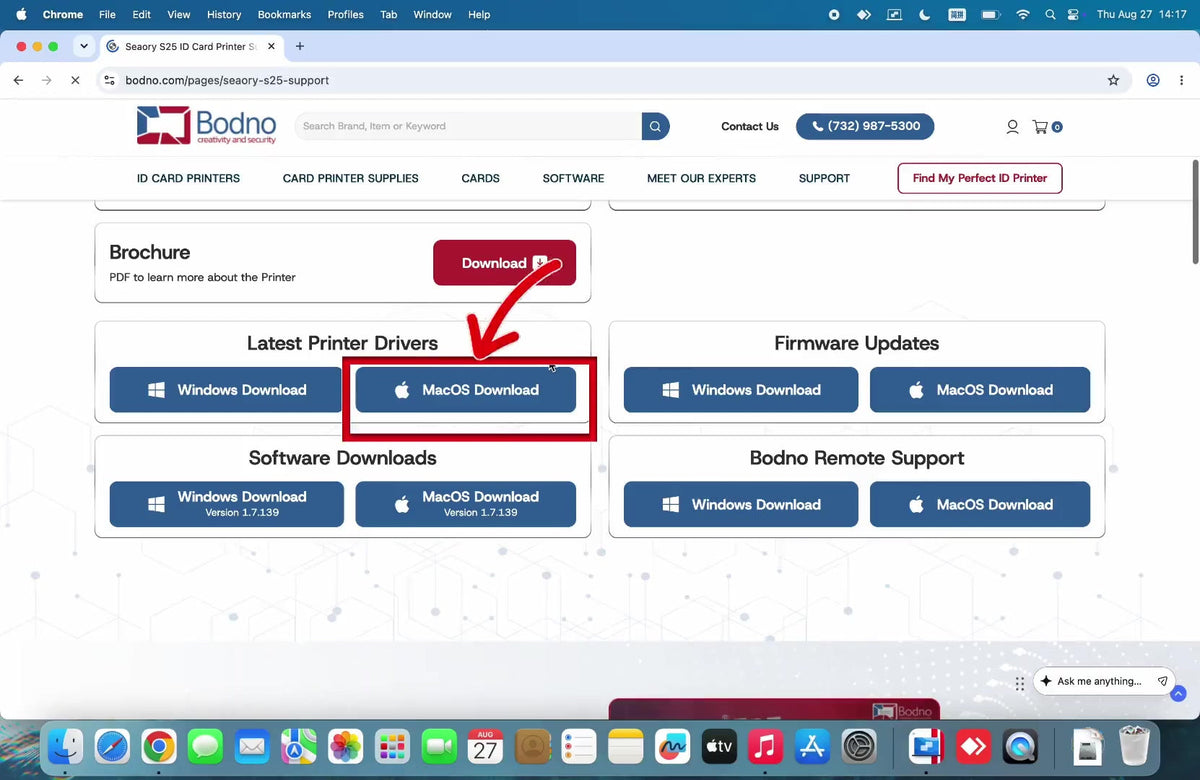Screen dimensions: 1200x780
Task: Open the Profiles menu in menu bar
Action: [x=346, y=15]
